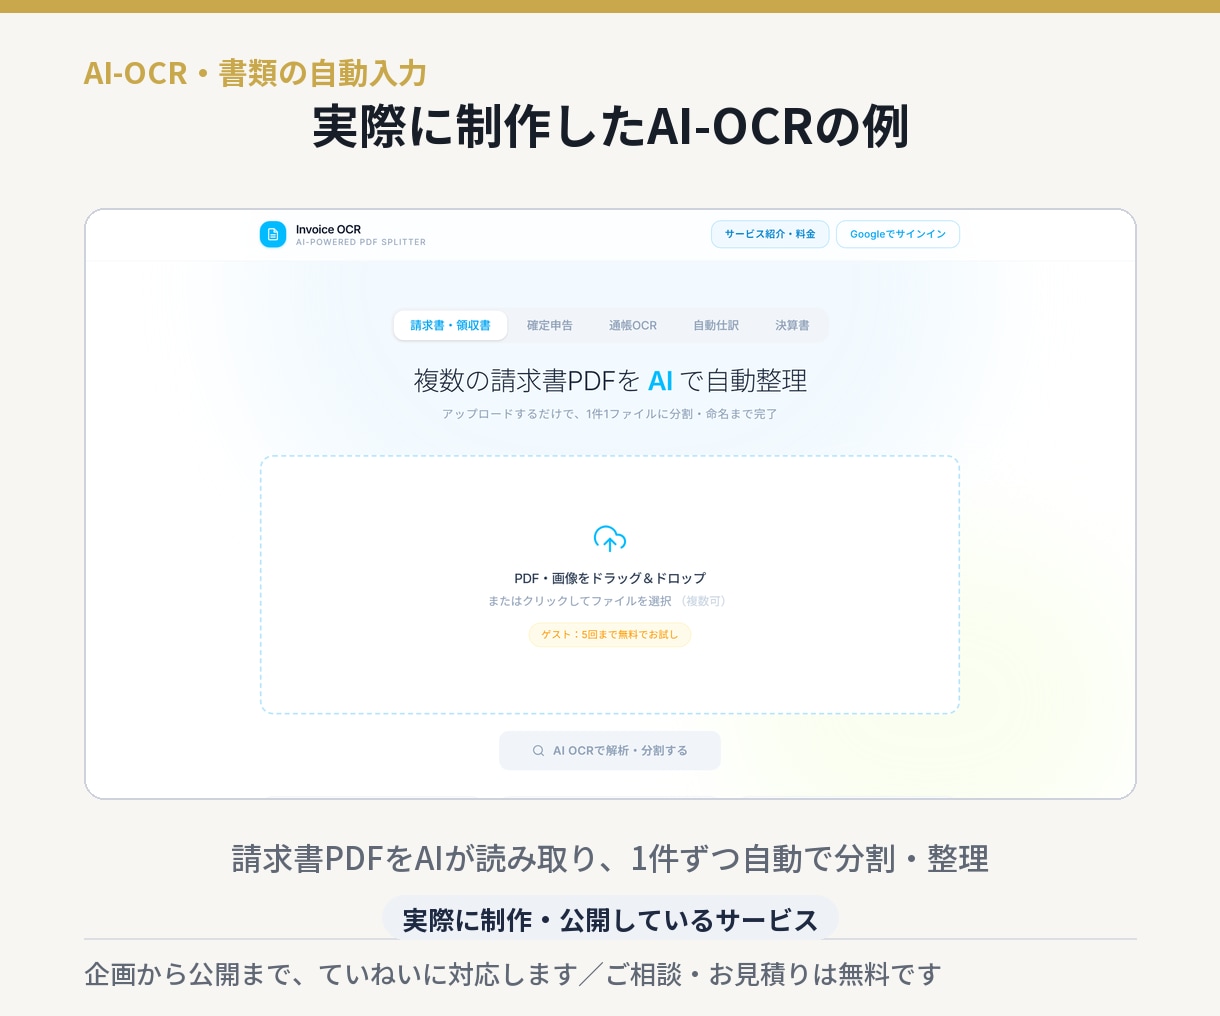This screenshot has width=1220, height=1016.
Task: Click the Invoice OCR document logo icon
Action: [273, 234]
